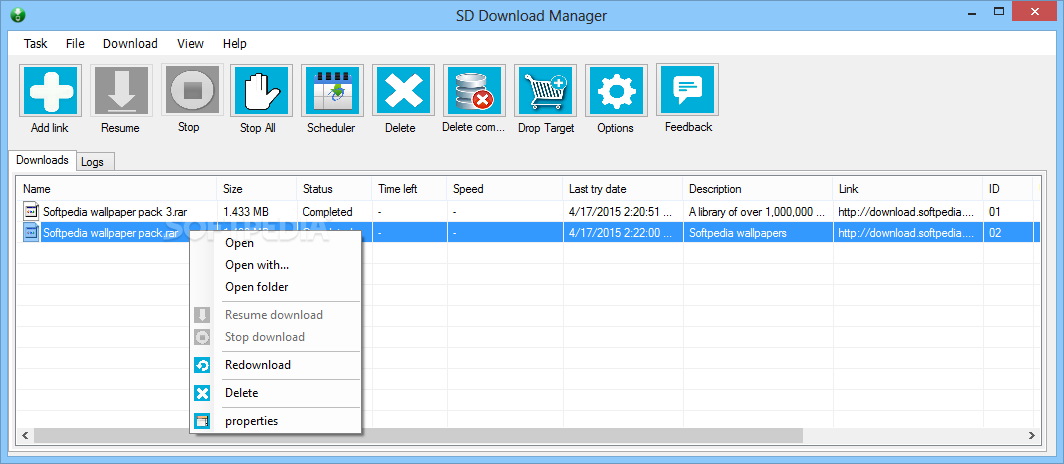Choose Open with... from context menu
The height and width of the screenshot is (464, 1064).
(x=257, y=265)
